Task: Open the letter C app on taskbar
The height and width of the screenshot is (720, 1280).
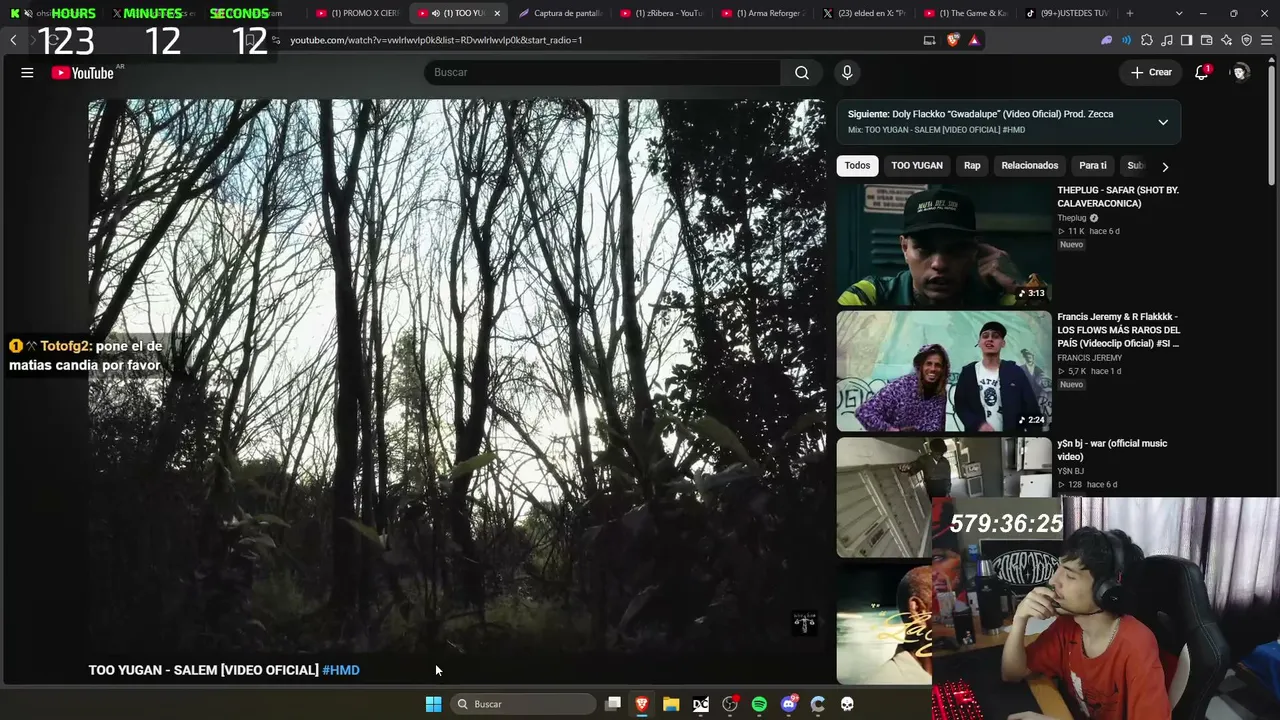Action: [818, 704]
